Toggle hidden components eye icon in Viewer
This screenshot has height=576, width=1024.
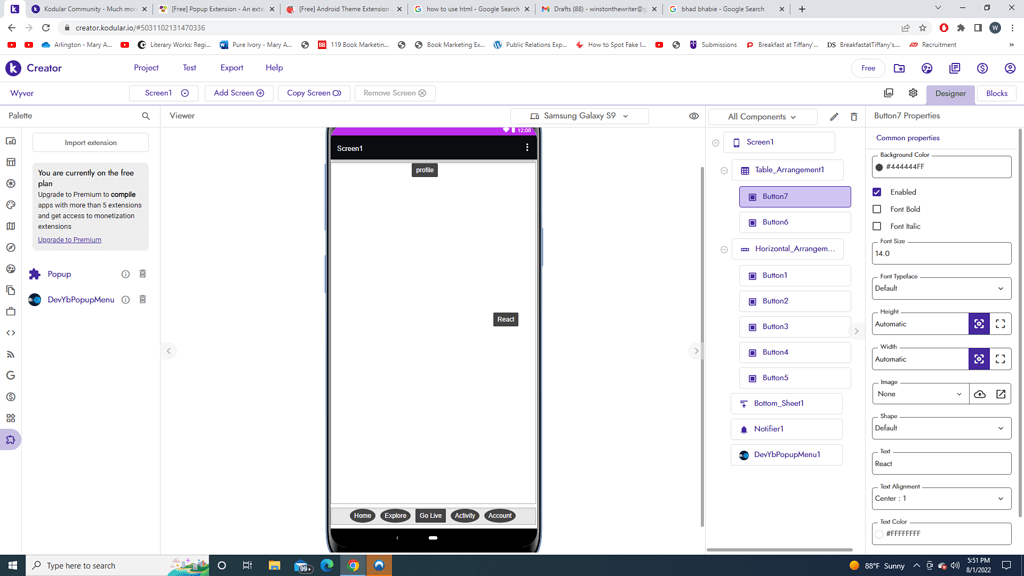pos(694,116)
